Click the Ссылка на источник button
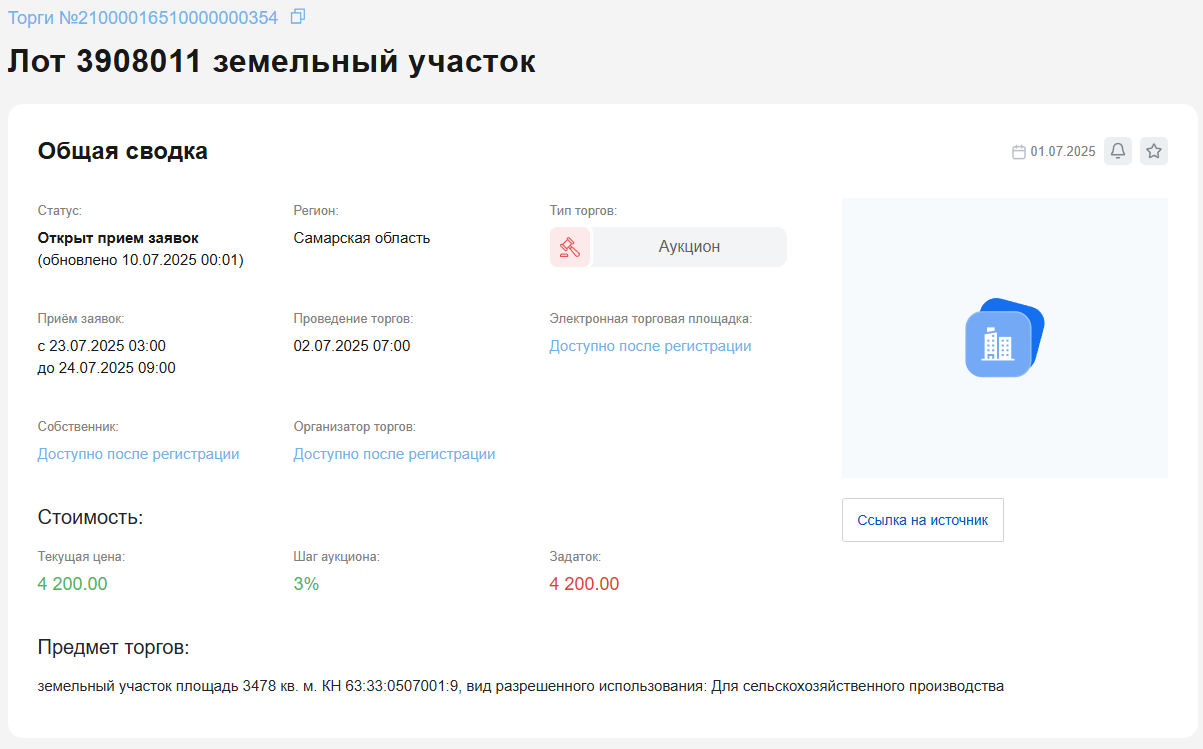The image size is (1203, 749). pos(922,520)
